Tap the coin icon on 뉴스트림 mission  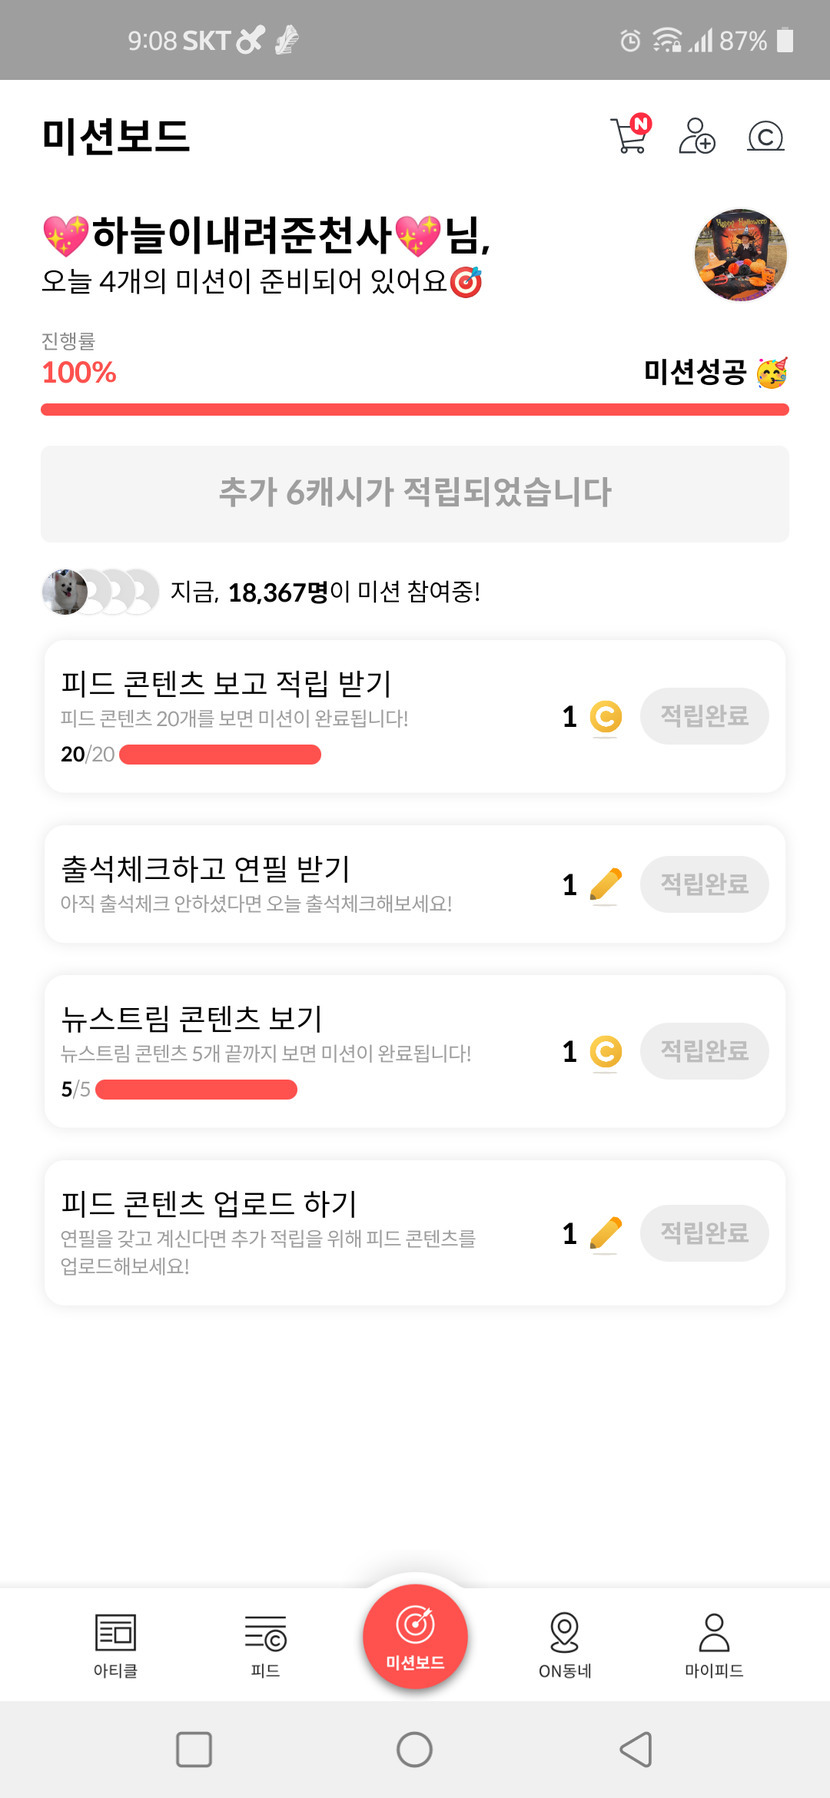click(605, 1052)
